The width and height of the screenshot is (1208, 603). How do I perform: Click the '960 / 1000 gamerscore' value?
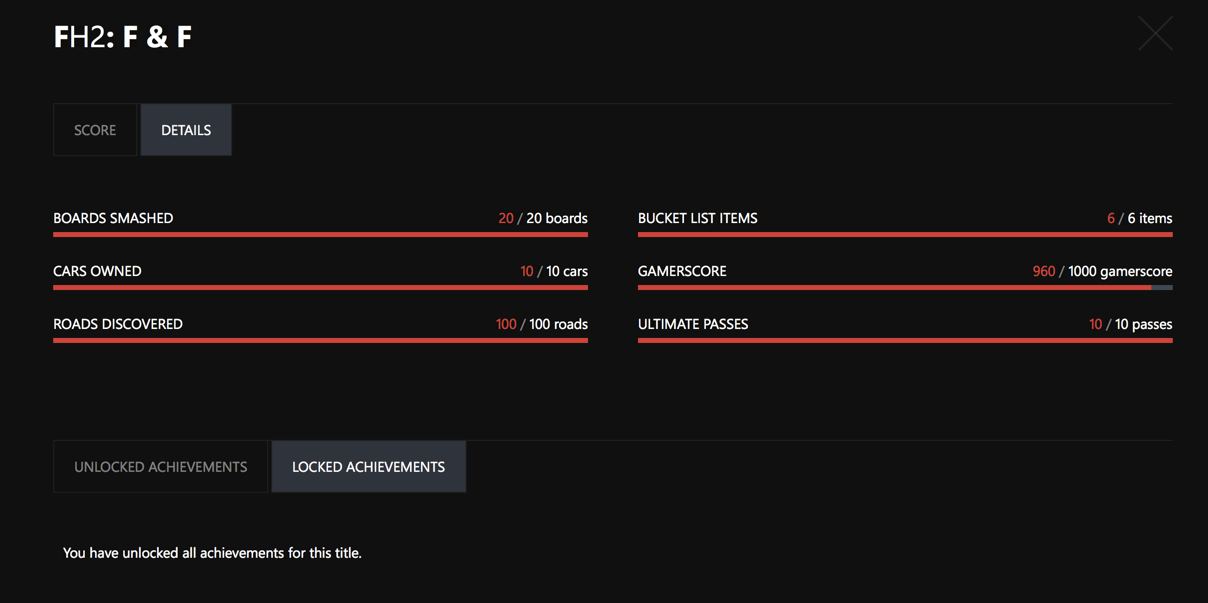click(x=1103, y=271)
